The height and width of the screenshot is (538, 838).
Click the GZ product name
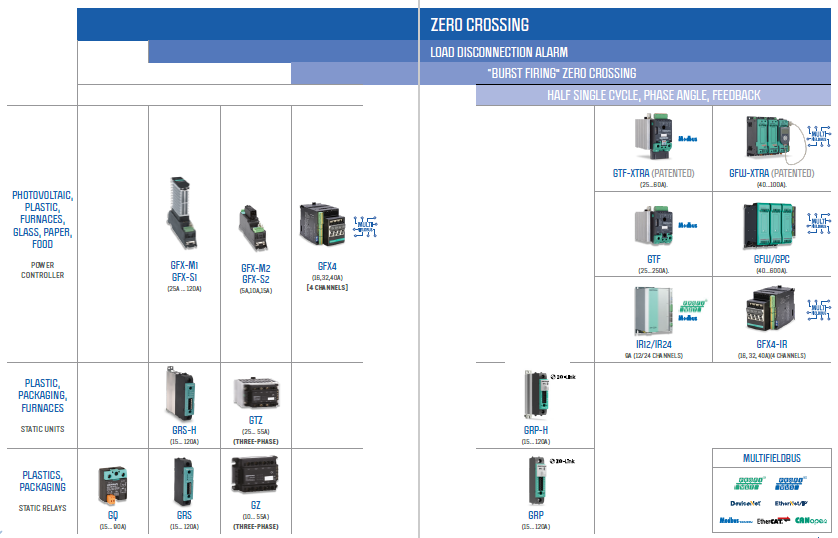pos(255,505)
